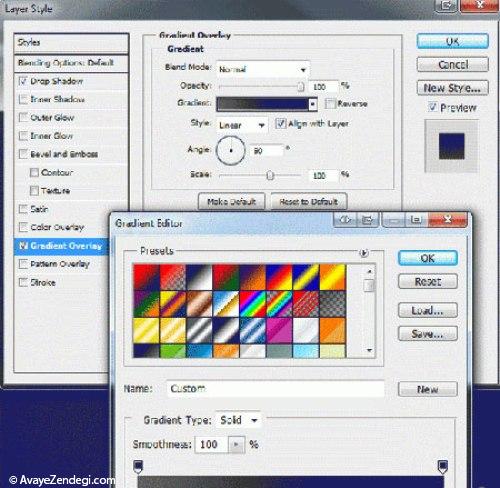Open the Blend Mode dropdown
The image size is (500, 488).
(x=263, y=69)
